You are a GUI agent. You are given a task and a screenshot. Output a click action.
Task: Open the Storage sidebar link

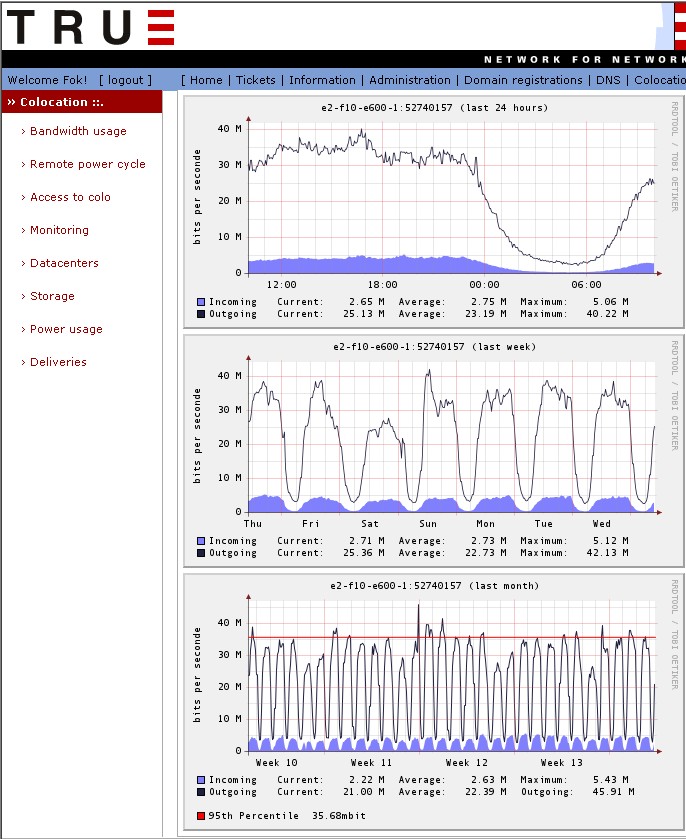(52, 296)
